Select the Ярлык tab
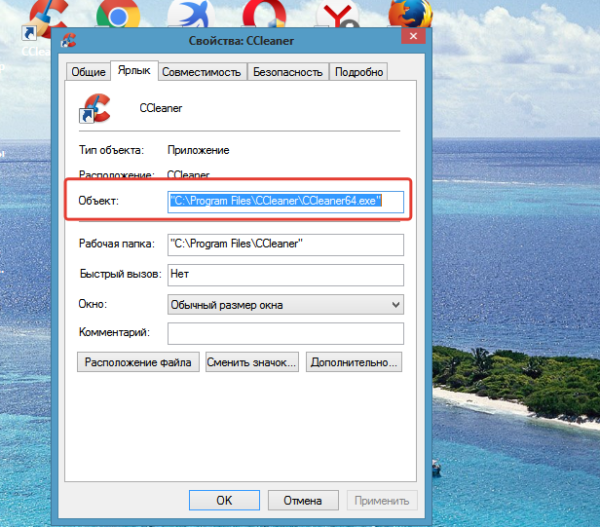Viewport: 600px width, 527px height. tap(134, 70)
